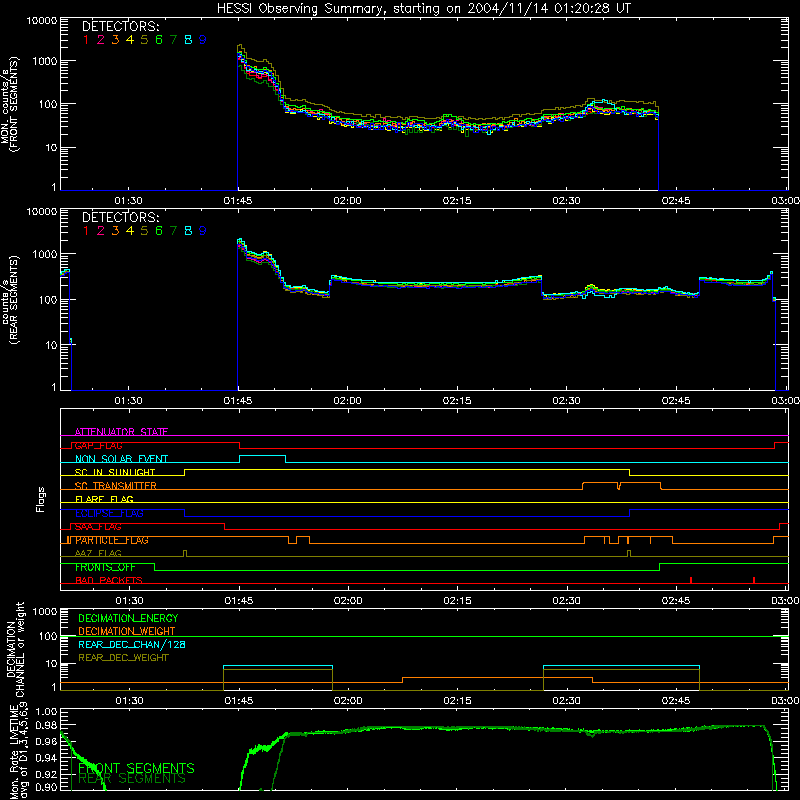Click the SAA_FLAG label
Image resolution: width=800 pixels, height=800 pixels.
[x=98, y=527]
